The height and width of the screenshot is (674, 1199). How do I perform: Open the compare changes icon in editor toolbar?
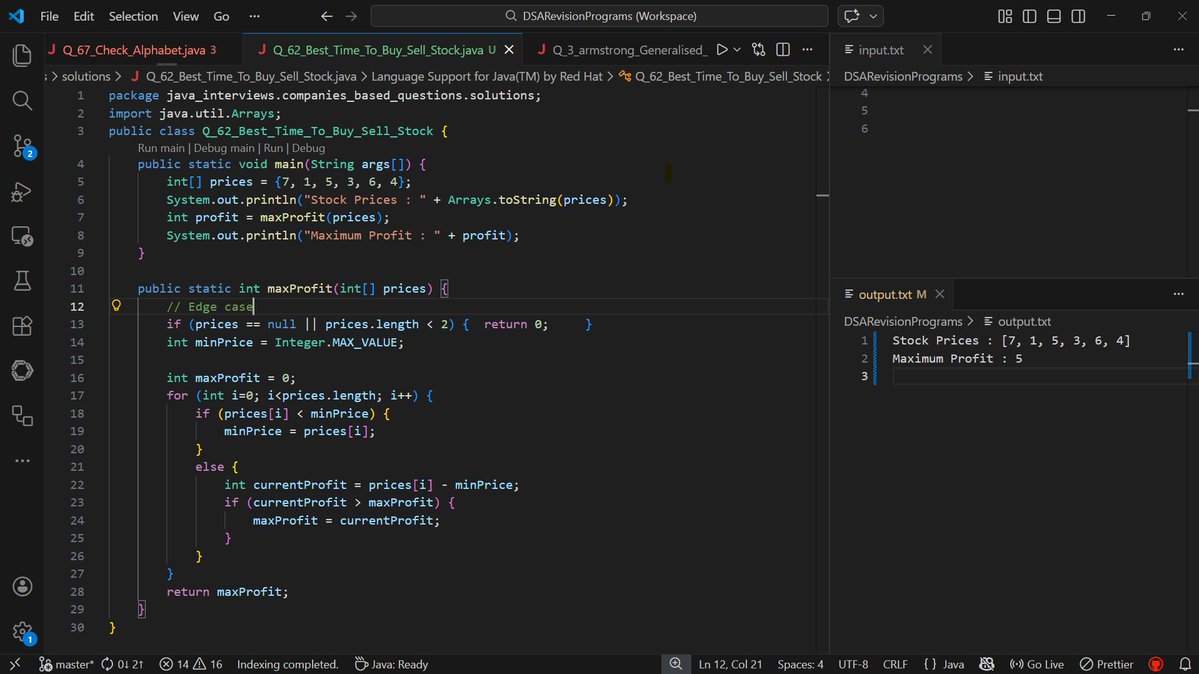pyautogui.click(x=758, y=50)
